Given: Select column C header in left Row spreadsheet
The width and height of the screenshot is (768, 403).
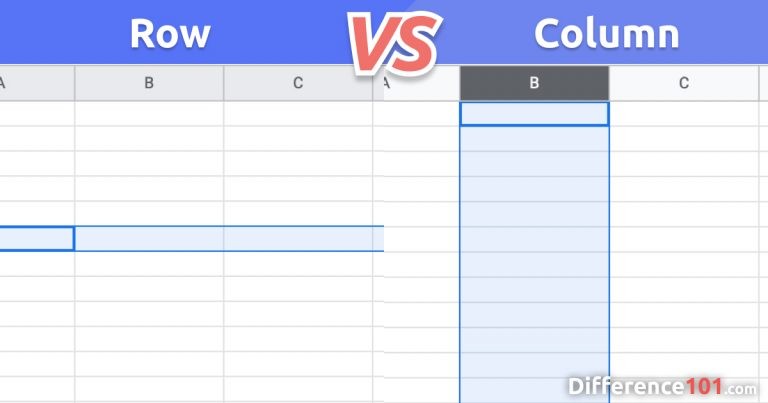Looking at the screenshot, I should [298, 83].
